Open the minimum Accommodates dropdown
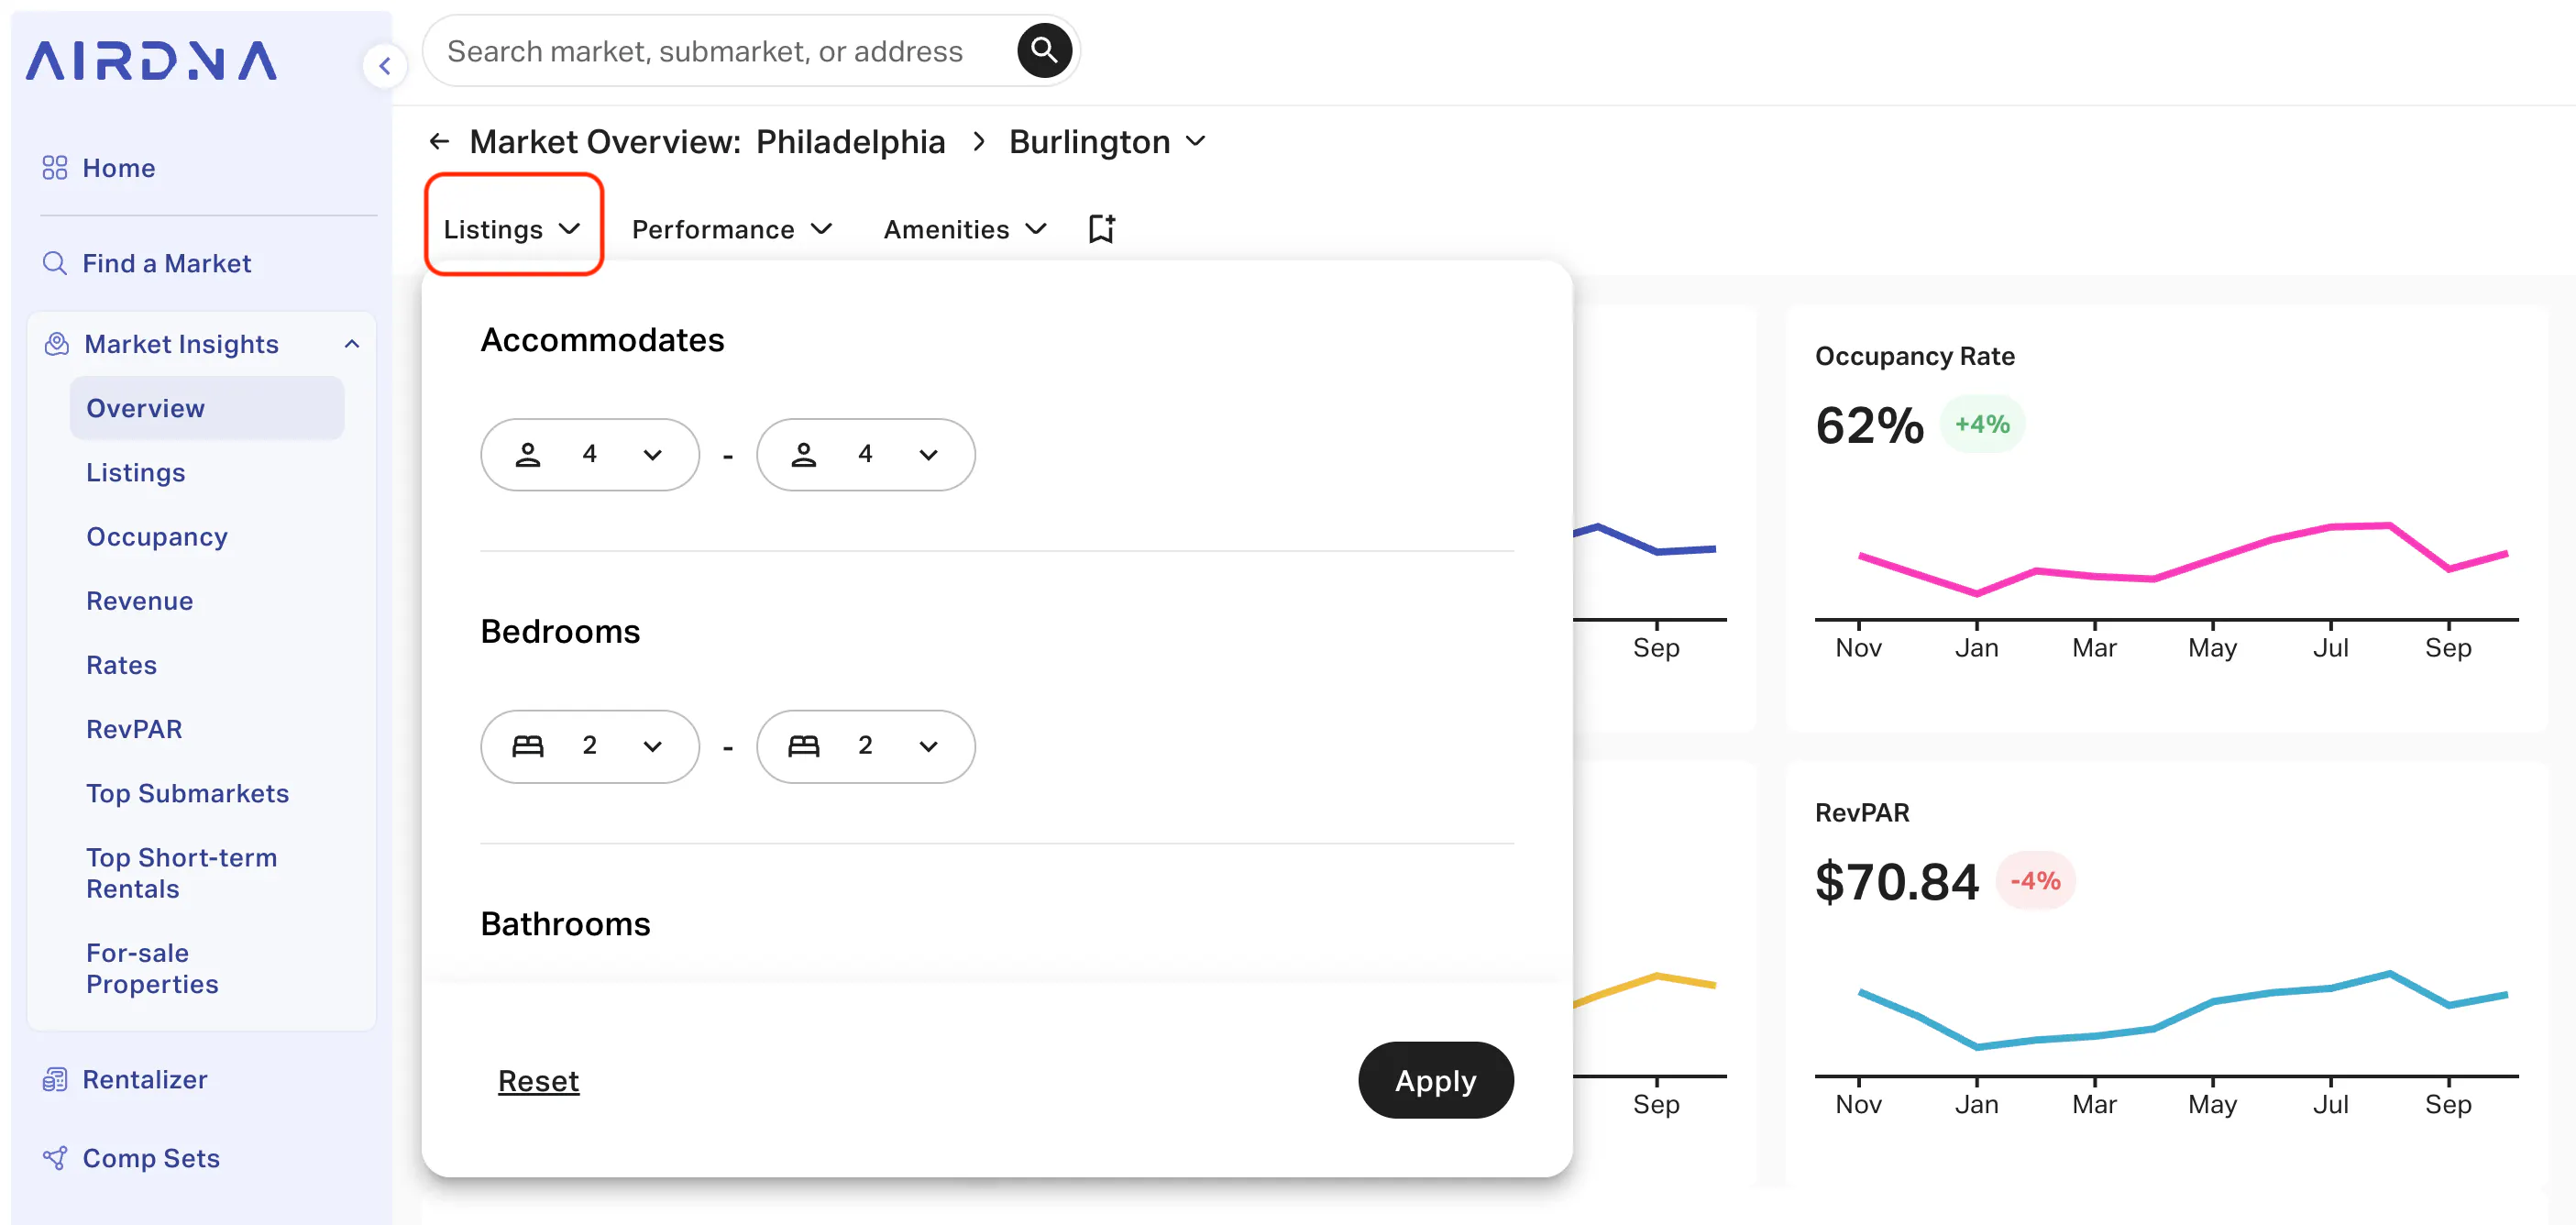This screenshot has width=2576, height=1225. click(x=590, y=455)
